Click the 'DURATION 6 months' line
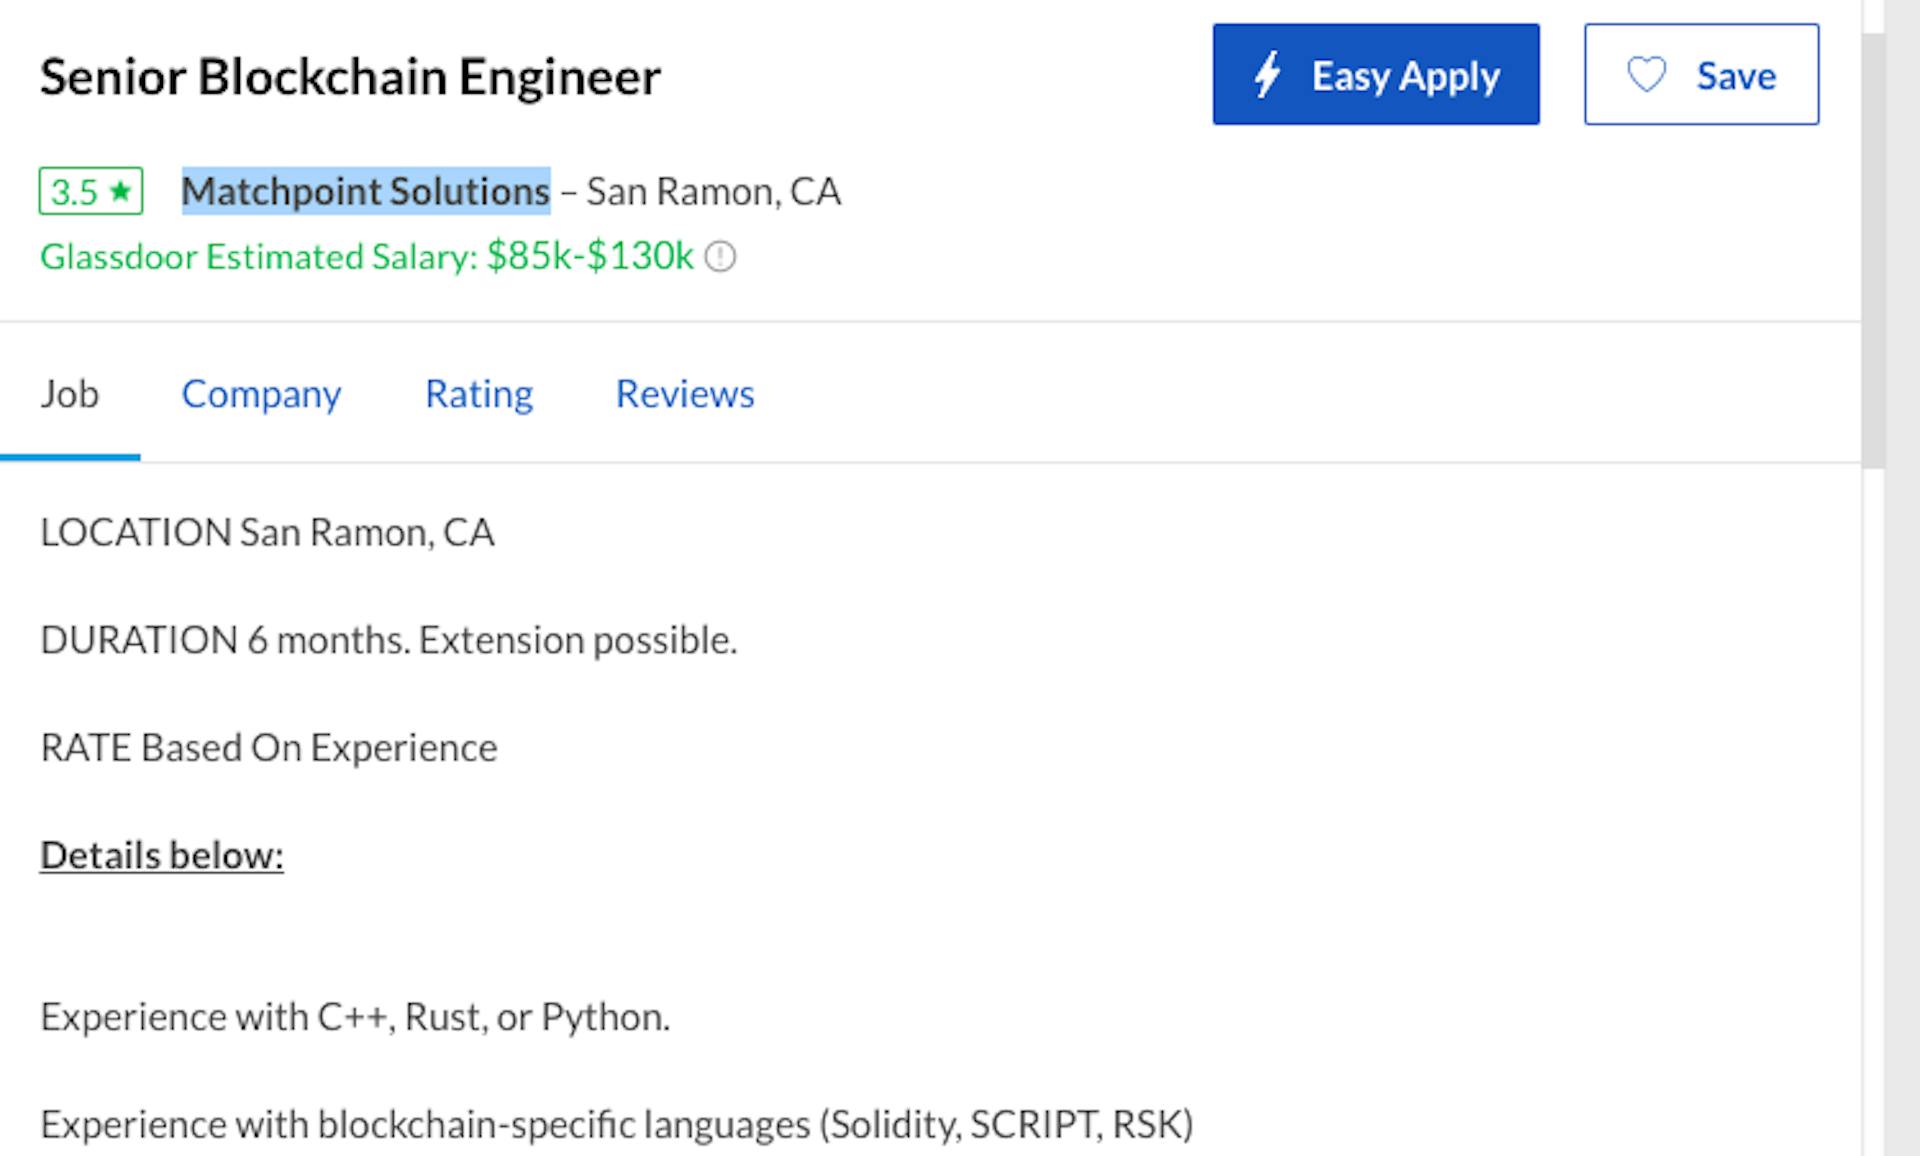The width and height of the screenshot is (1920, 1156). pyautogui.click(x=388, y=640)
